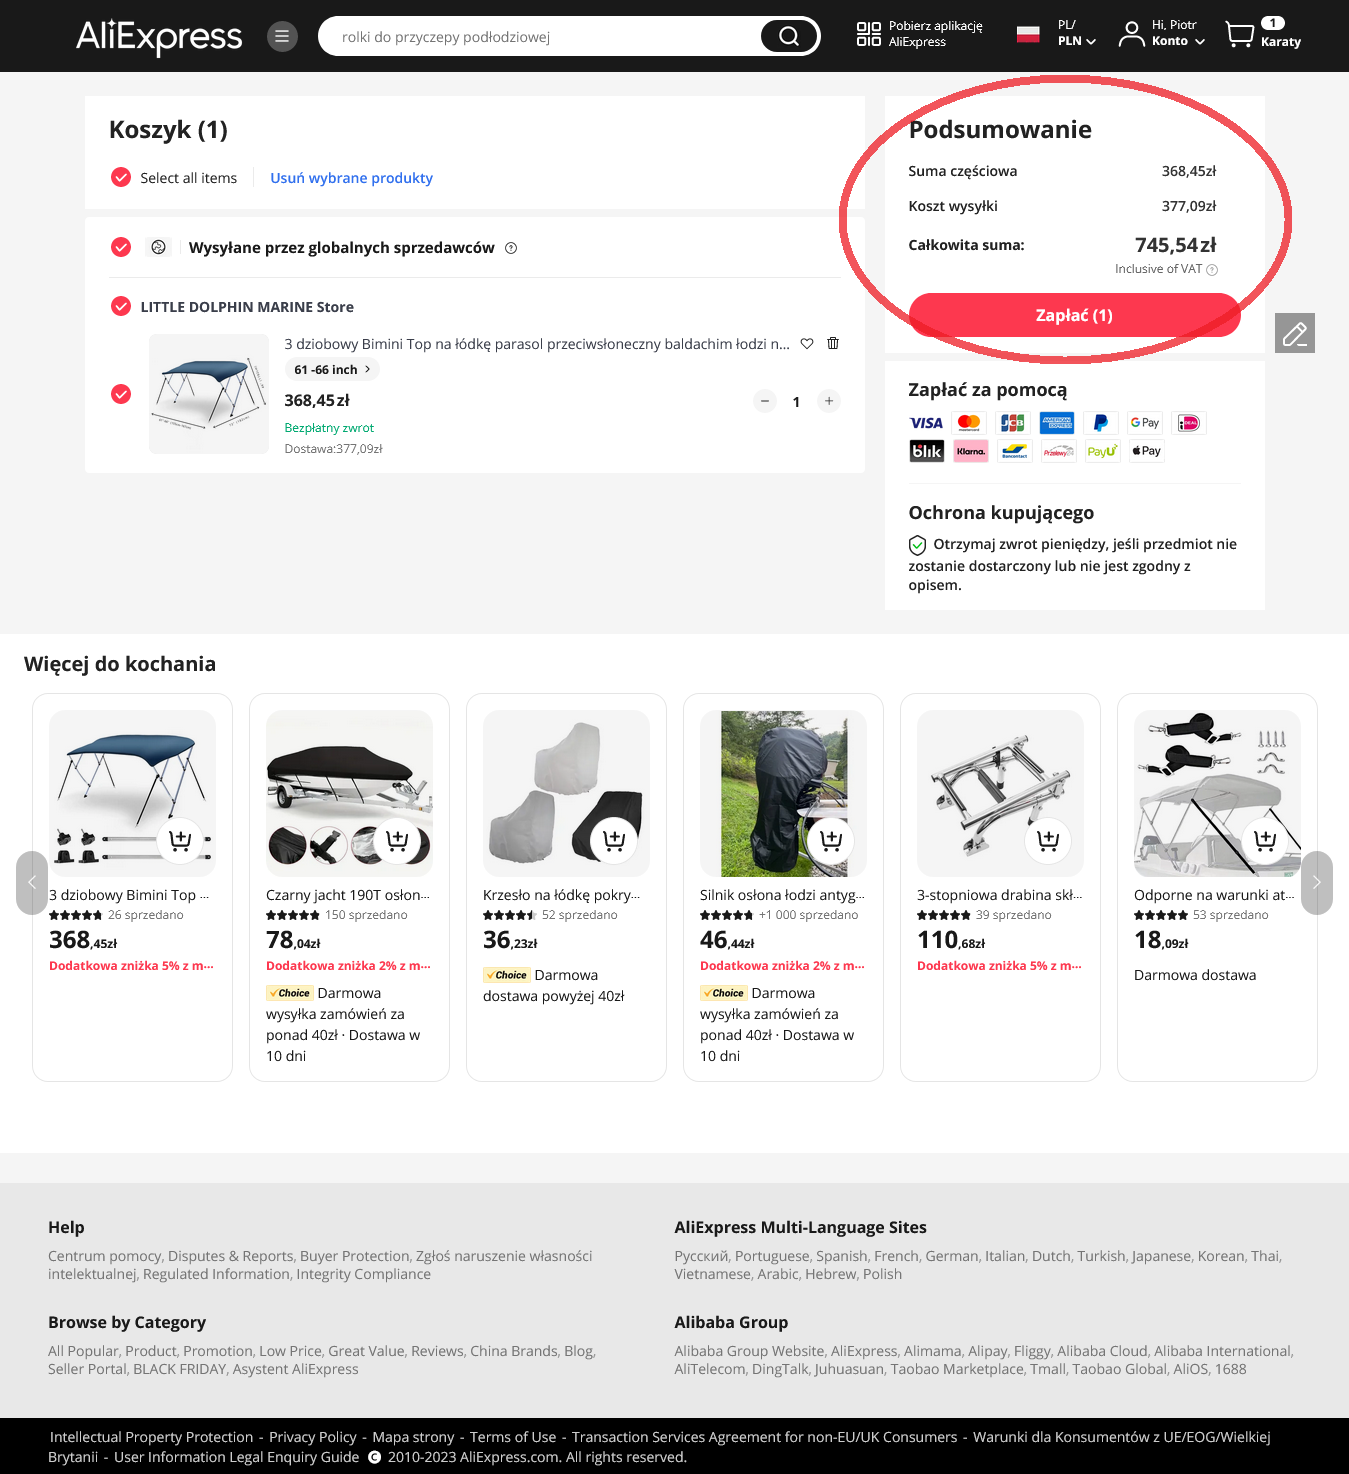Image resolution: width=1349 pixels, height=1474 pixels.
Task: Show next recommended products with right arrow
Action: pos(1316,882)
